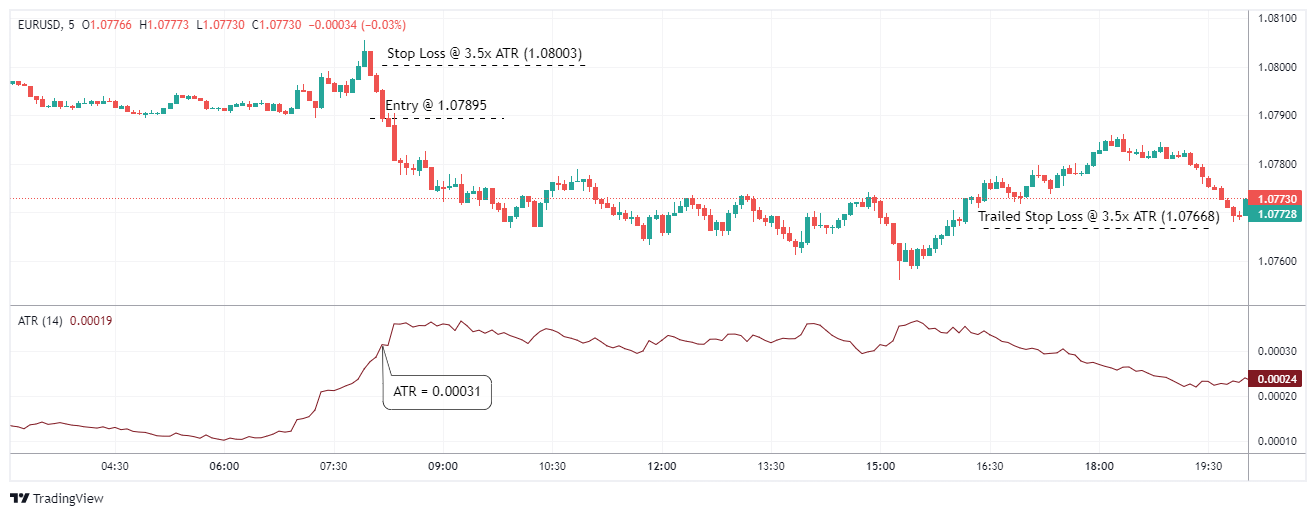The height and width of the screenshot is (516, 1316).
Task: Click the 'ATR = 0.00031' callout
Action: coord(438,392)
